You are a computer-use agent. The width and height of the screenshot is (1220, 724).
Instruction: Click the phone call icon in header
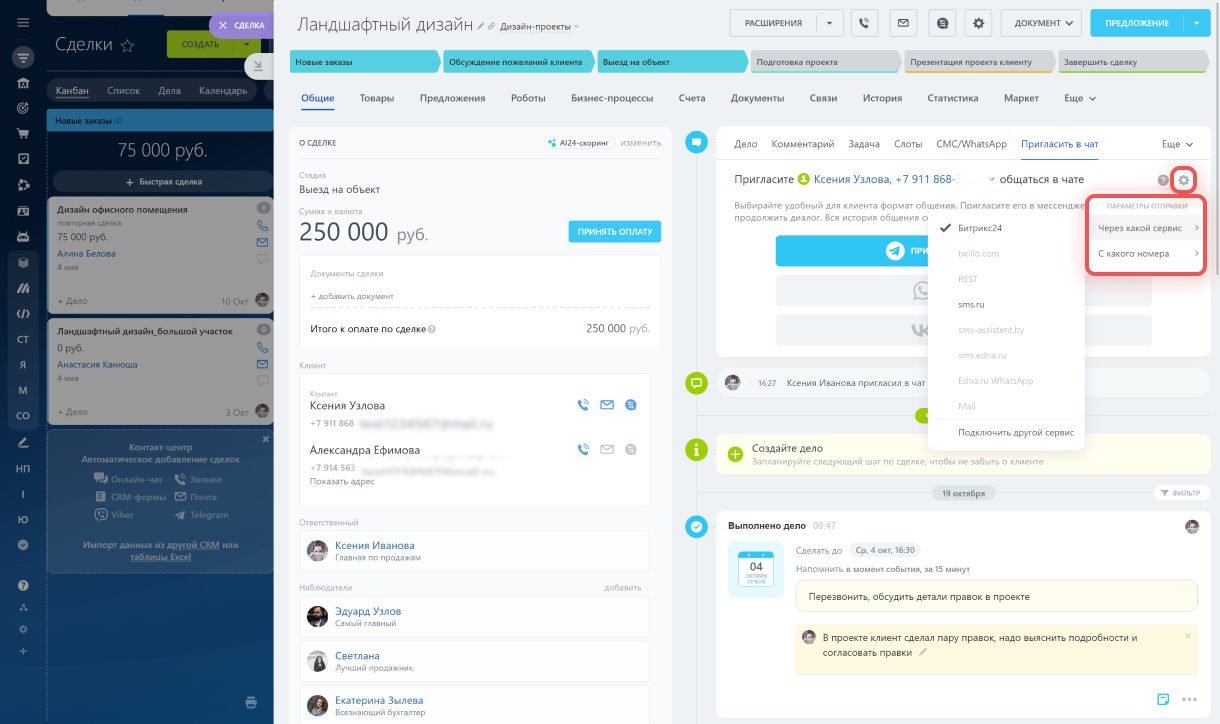point(864,23)
